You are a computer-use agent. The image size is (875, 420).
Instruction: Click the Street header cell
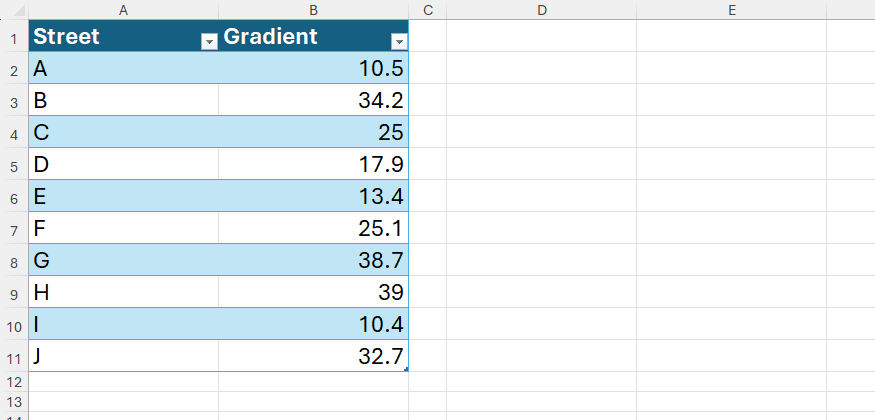pyautogui.click(x=110, y=37)
